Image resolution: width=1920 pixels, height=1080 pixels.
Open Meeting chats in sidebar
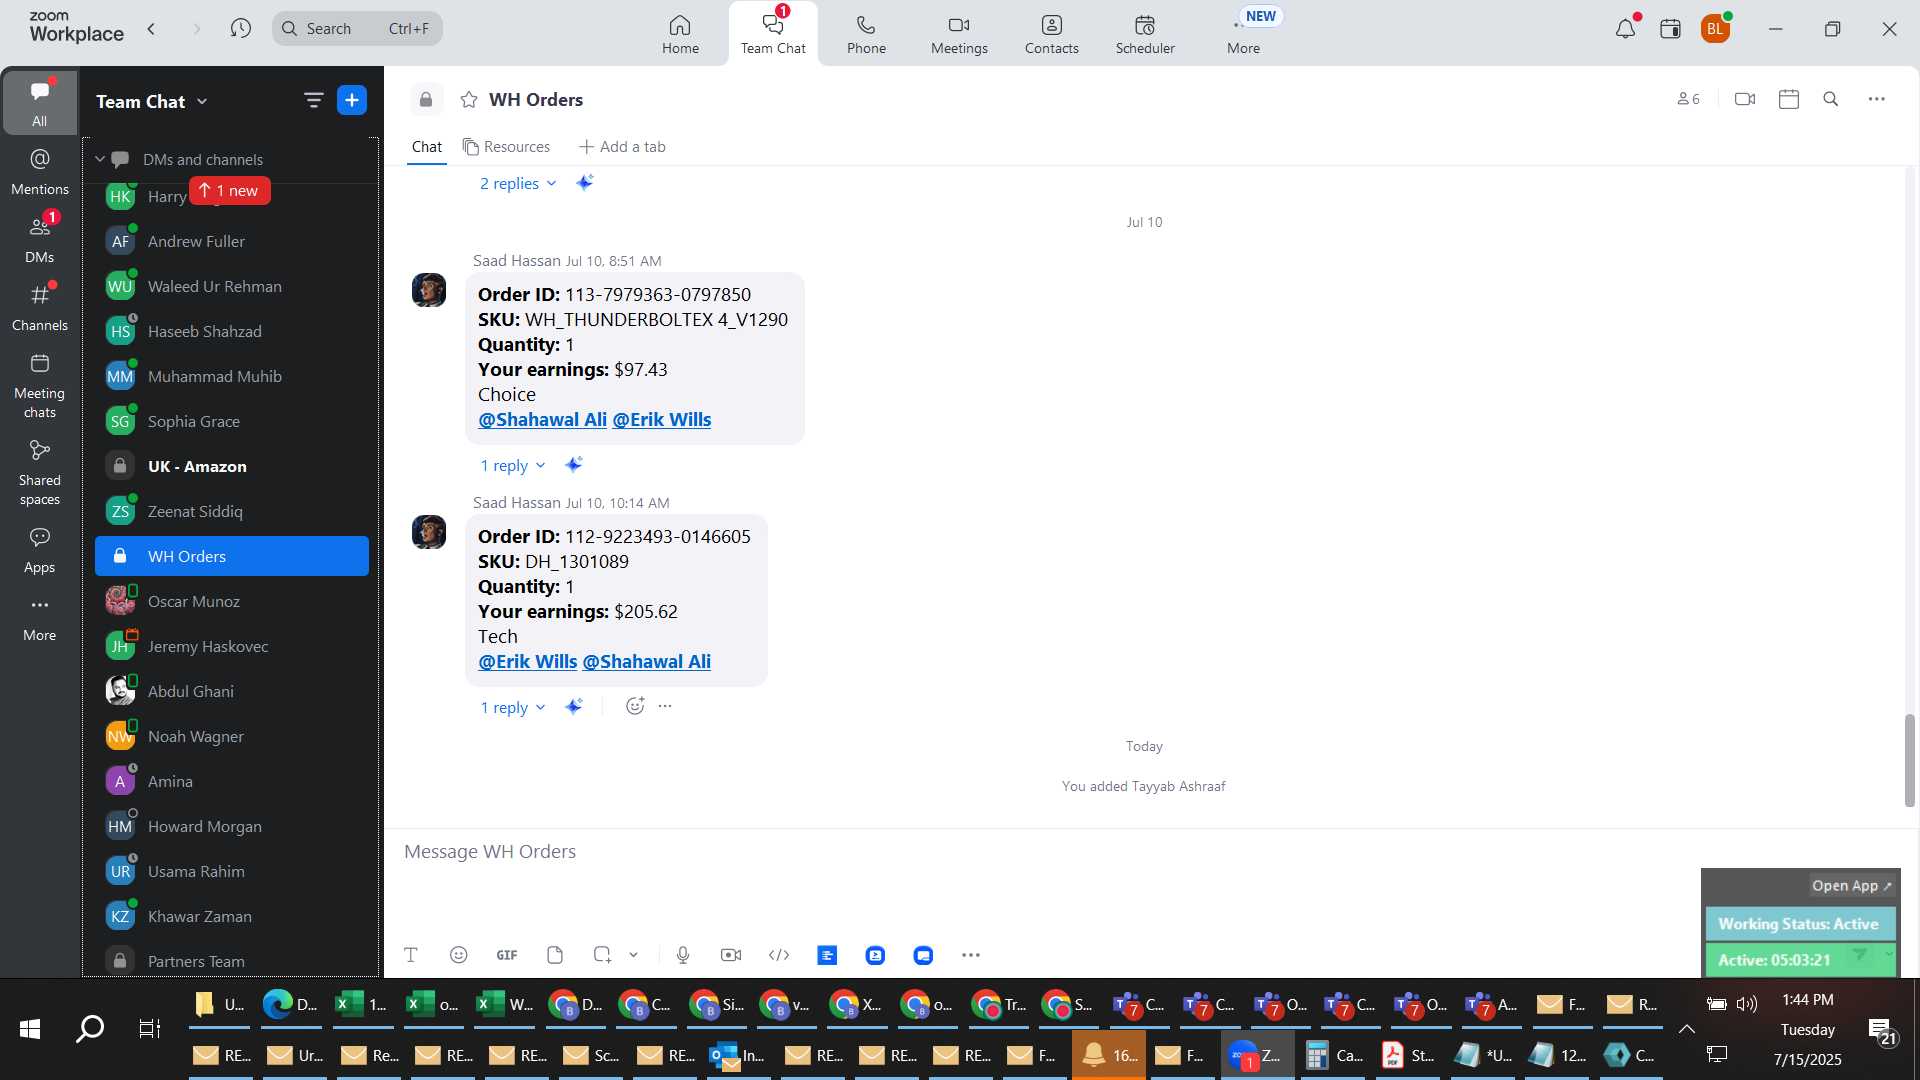point(40,385)
